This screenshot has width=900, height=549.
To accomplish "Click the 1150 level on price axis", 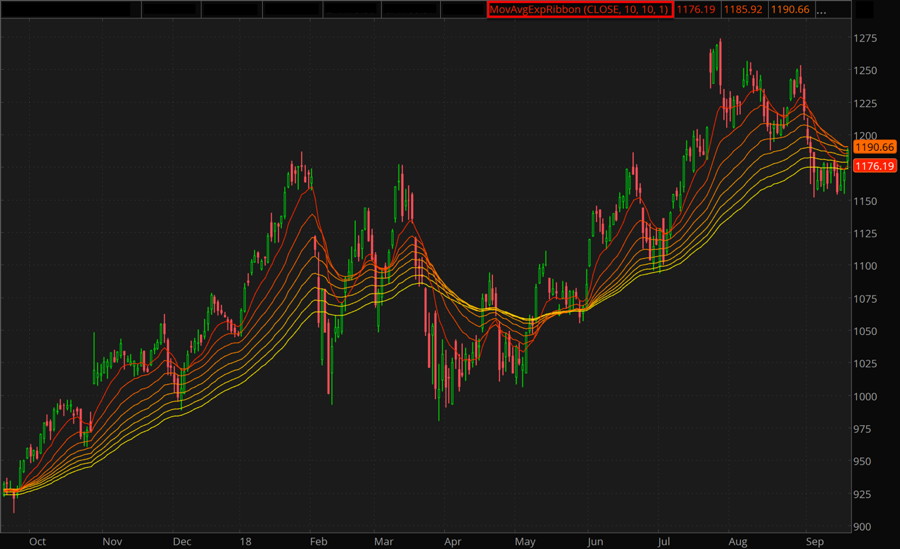I will (x=866, y=201).
